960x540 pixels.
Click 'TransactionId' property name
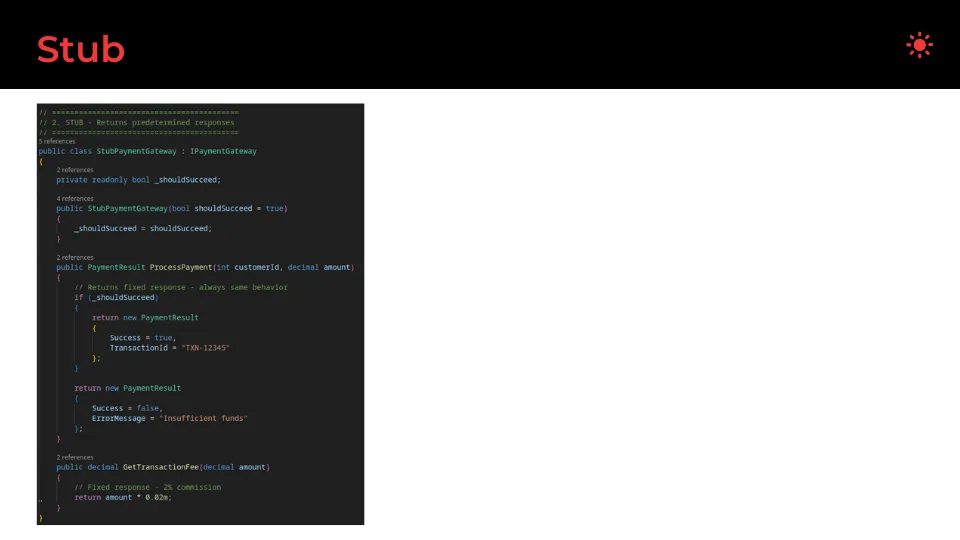point(138,348)
